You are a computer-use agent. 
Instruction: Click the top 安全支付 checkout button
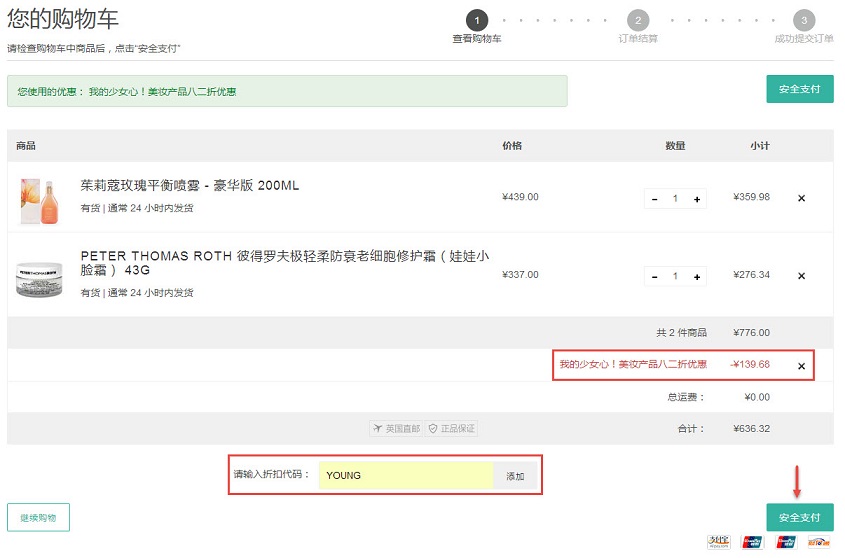pos(800,89)
